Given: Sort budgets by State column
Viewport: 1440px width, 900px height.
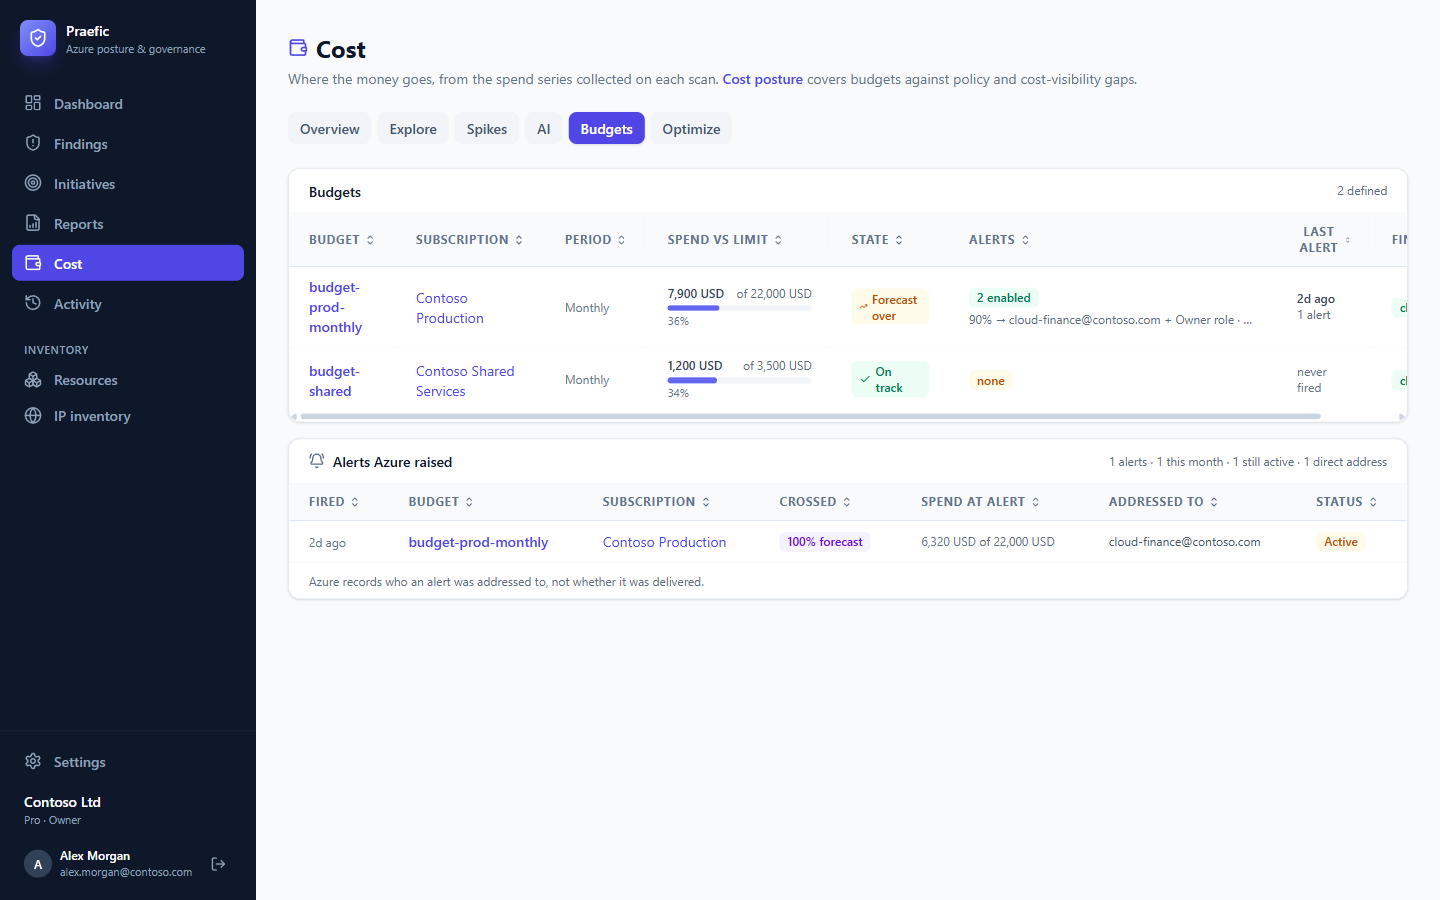Looking at the screenshot, I should (x=877, y=240).
